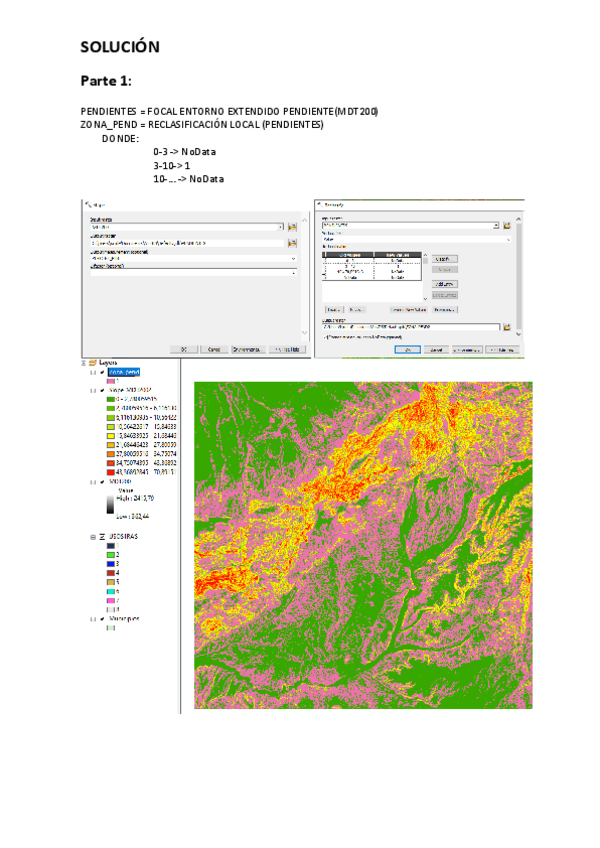Toggle visibility checkbox of the zona_pend layer
This screenshot has width=600, height=848.
(x=102, y=371)
